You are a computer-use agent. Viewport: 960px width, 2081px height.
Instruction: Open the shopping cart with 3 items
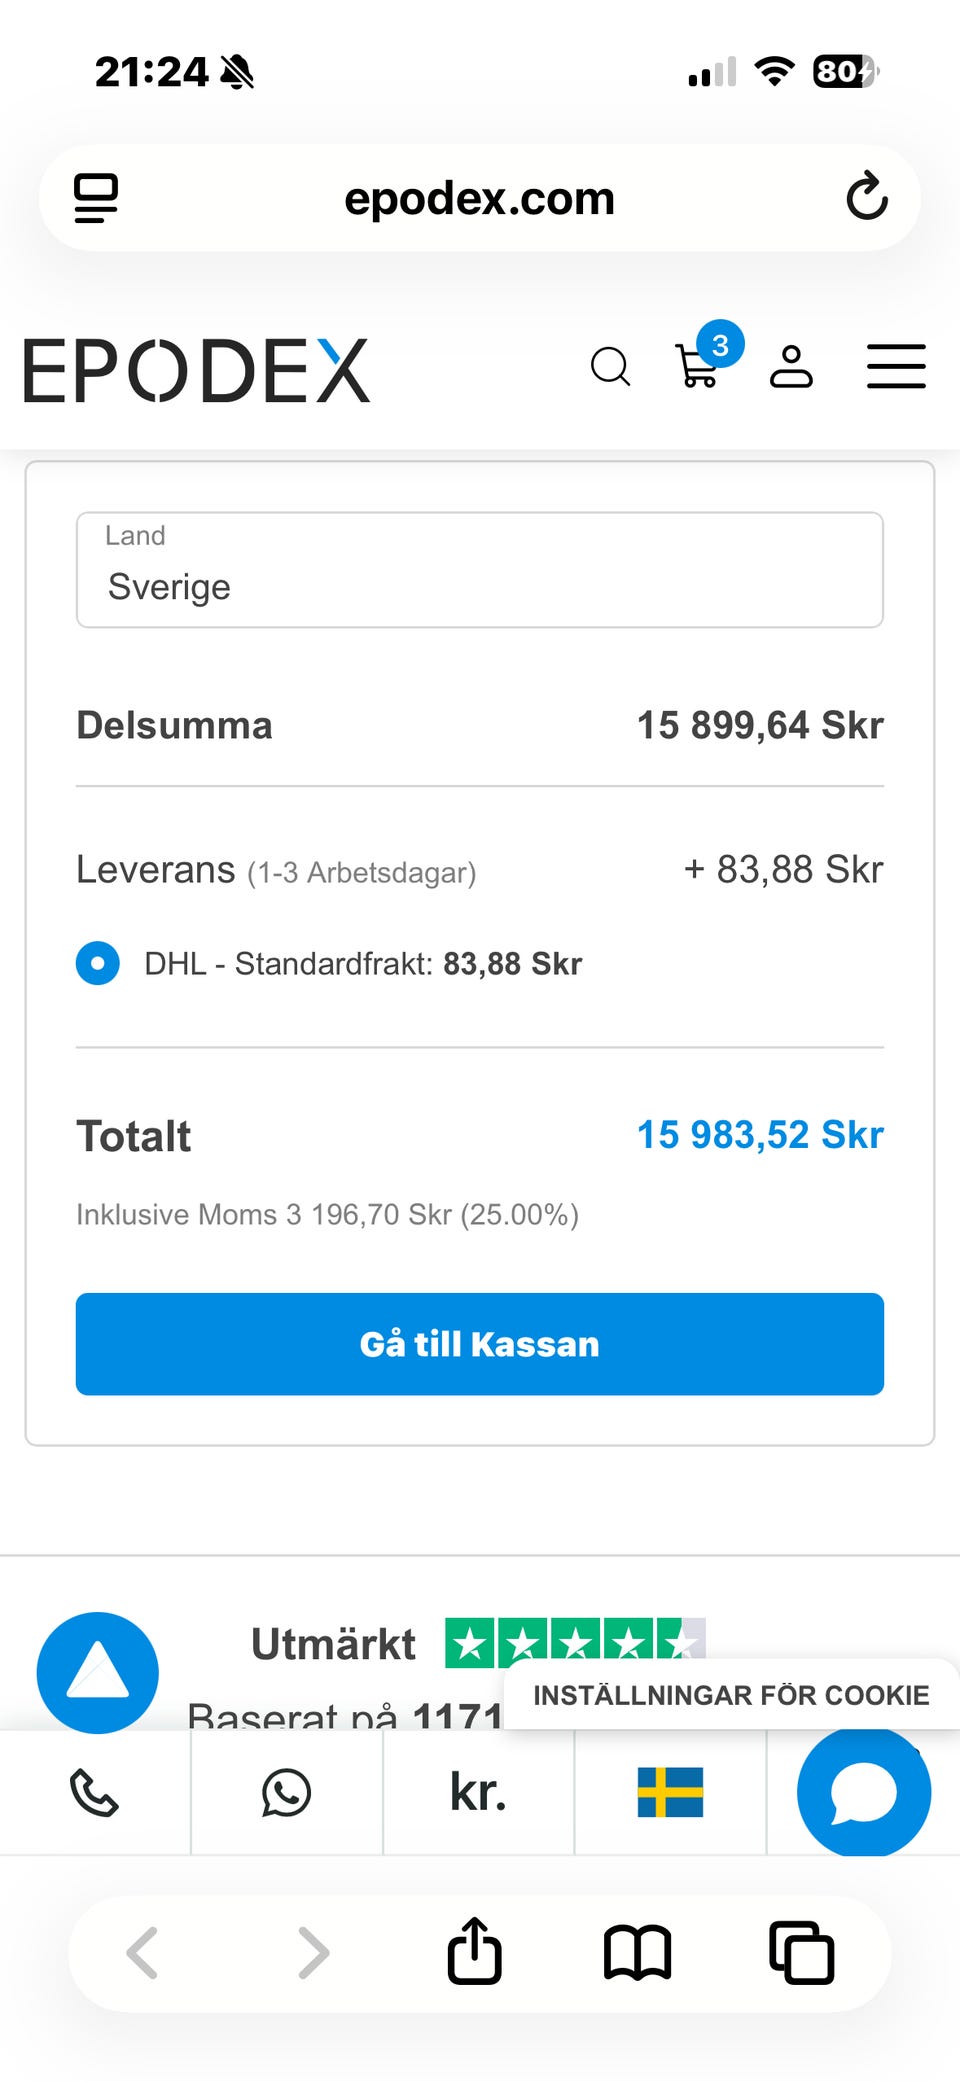(x=699, y=365)
